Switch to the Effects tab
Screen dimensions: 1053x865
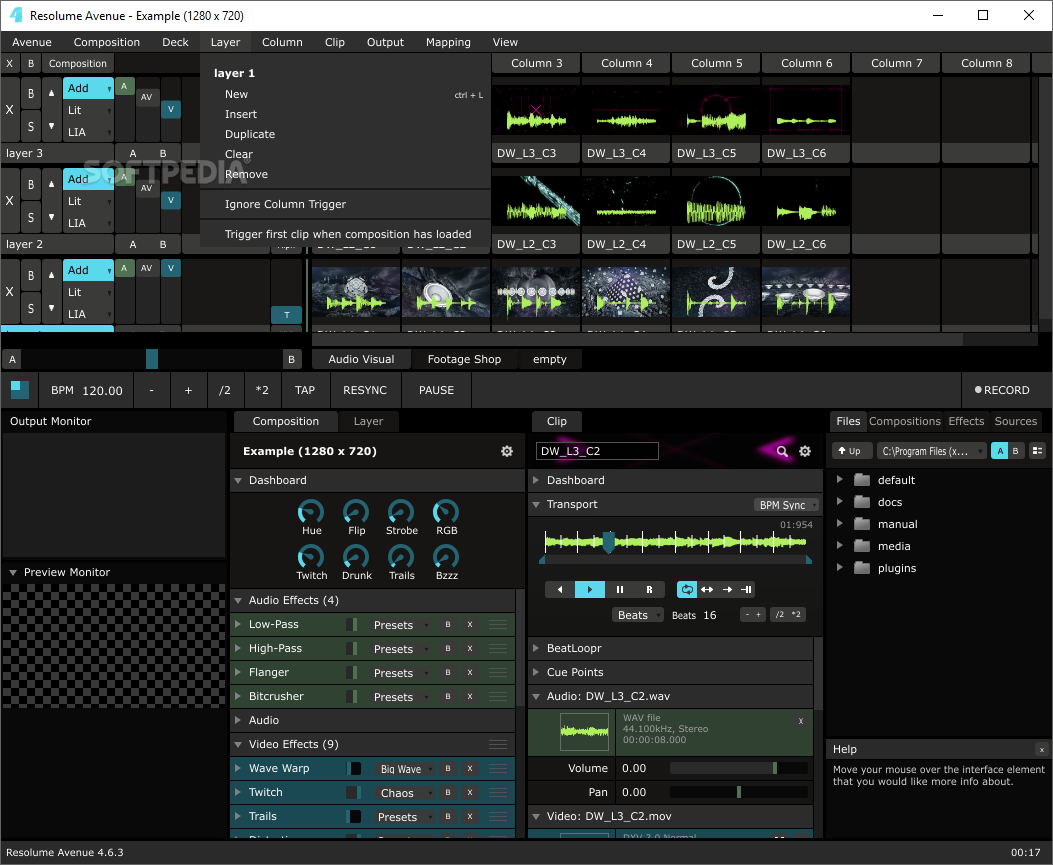click(966, 421)
